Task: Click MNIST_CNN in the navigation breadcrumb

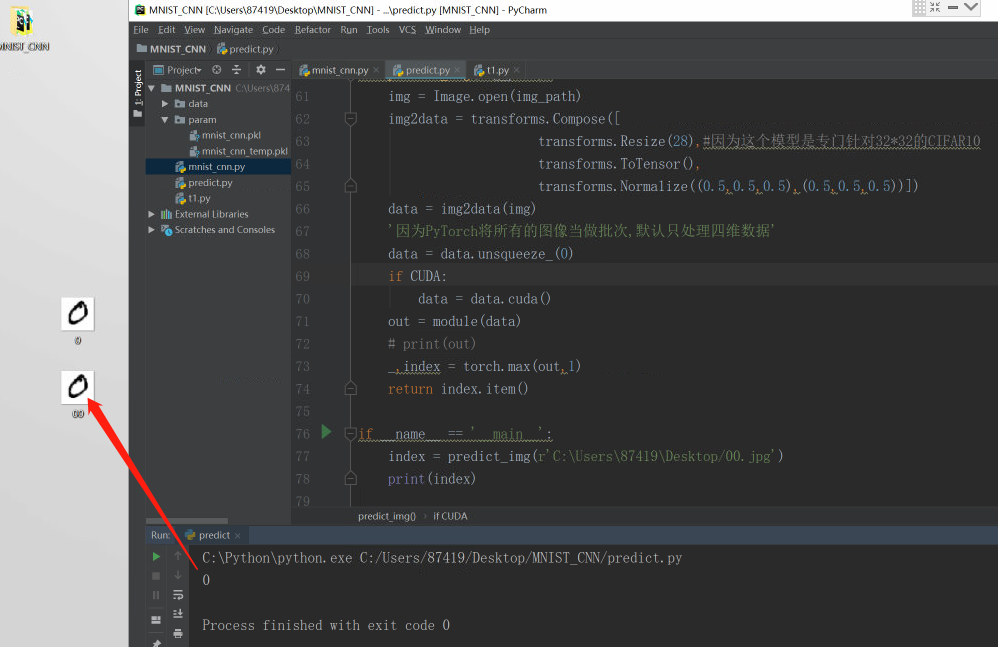Action: (171, 49)
